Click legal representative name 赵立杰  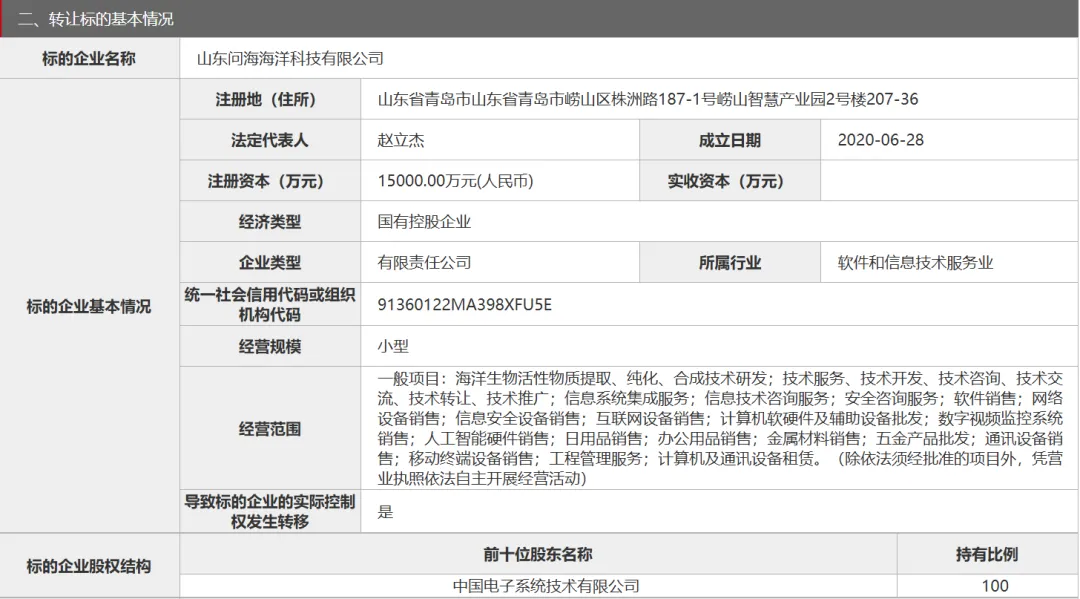point(401,140)
